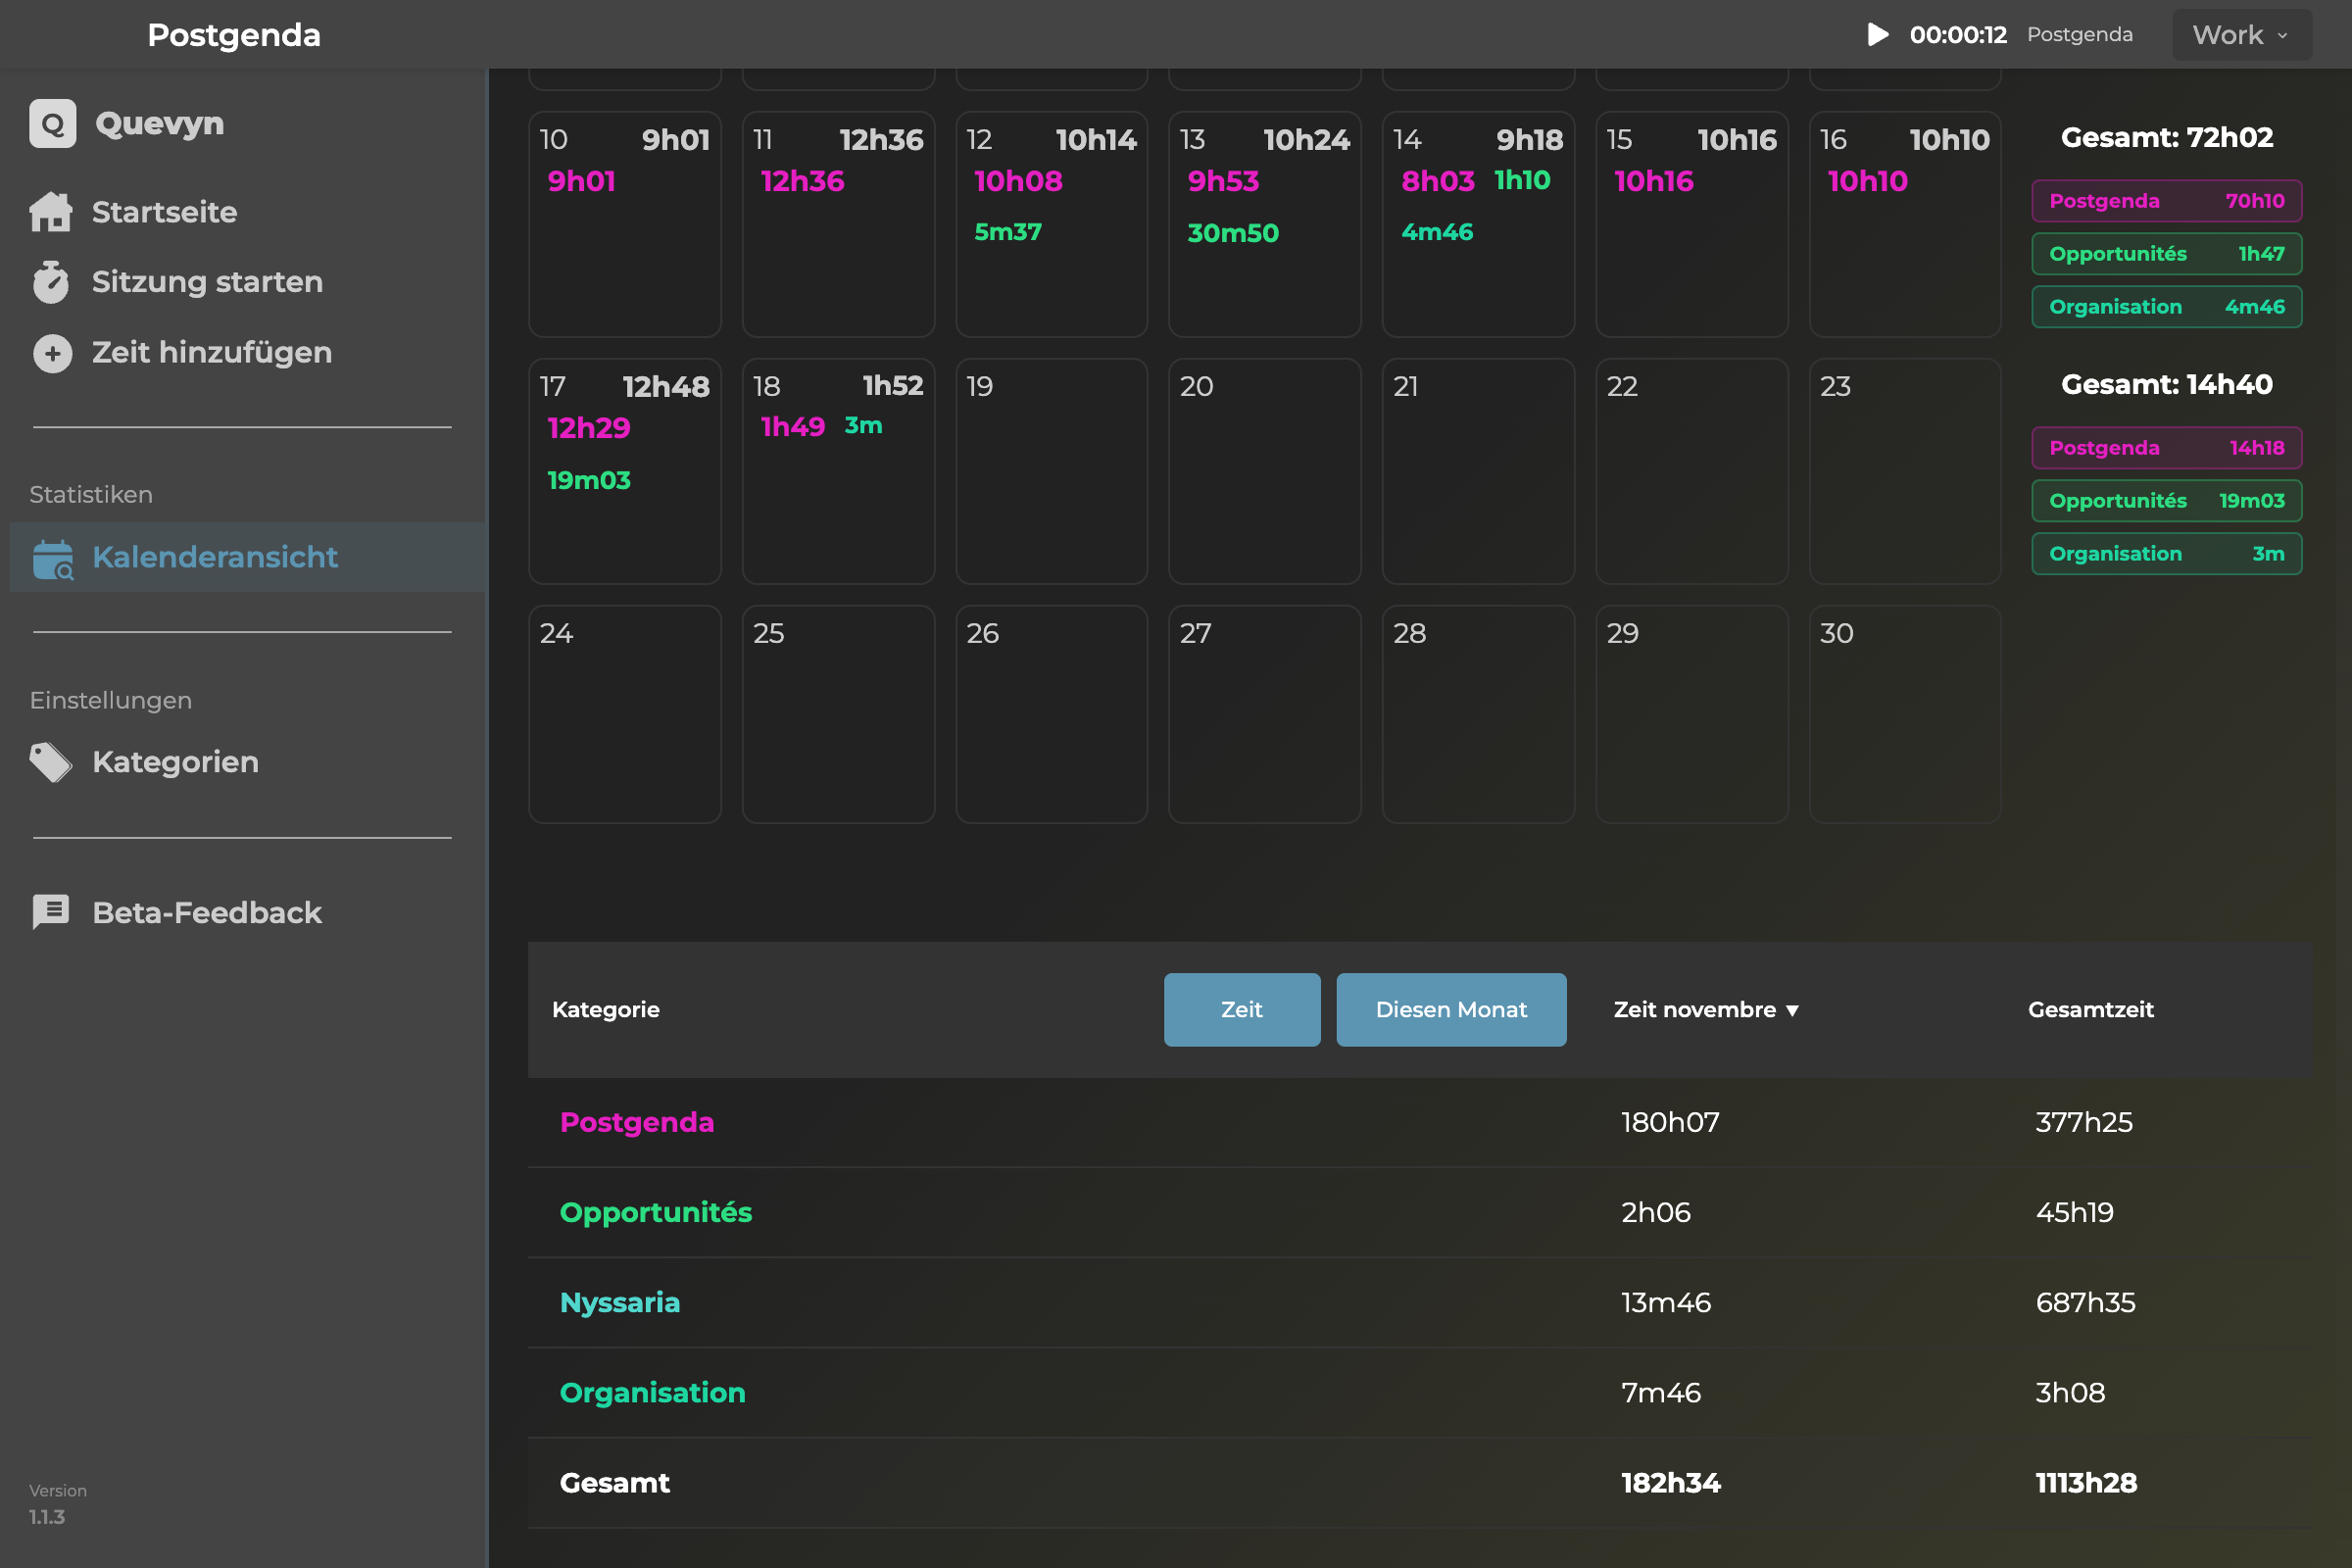Click the Organisation 4m46 summary badge
The image size is (2352, 1568).
2167,307
